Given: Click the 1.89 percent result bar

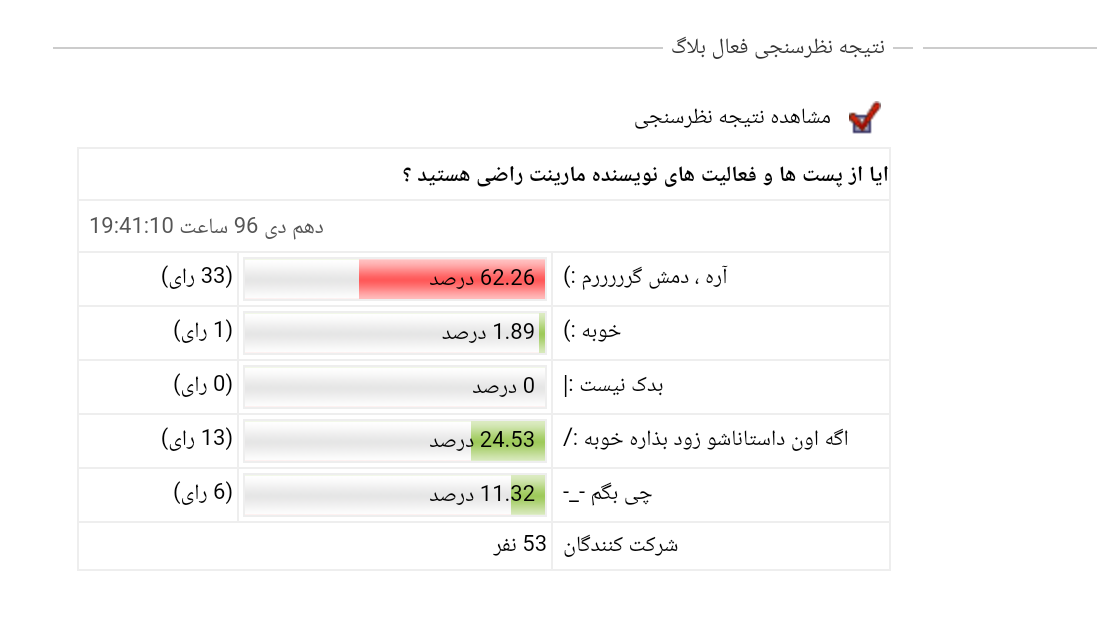Looking at the screenshot, I should [x=395, y=333].
